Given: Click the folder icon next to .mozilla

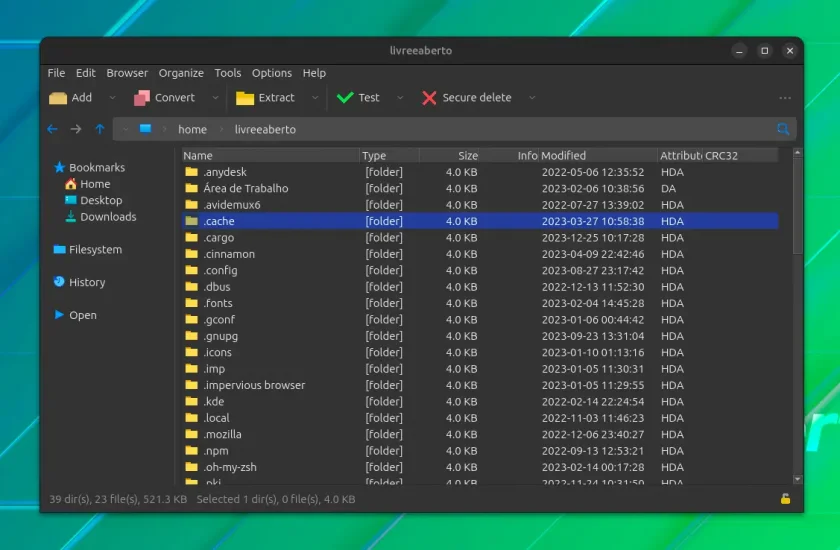Looking at the screenshot, I should 191,434.
